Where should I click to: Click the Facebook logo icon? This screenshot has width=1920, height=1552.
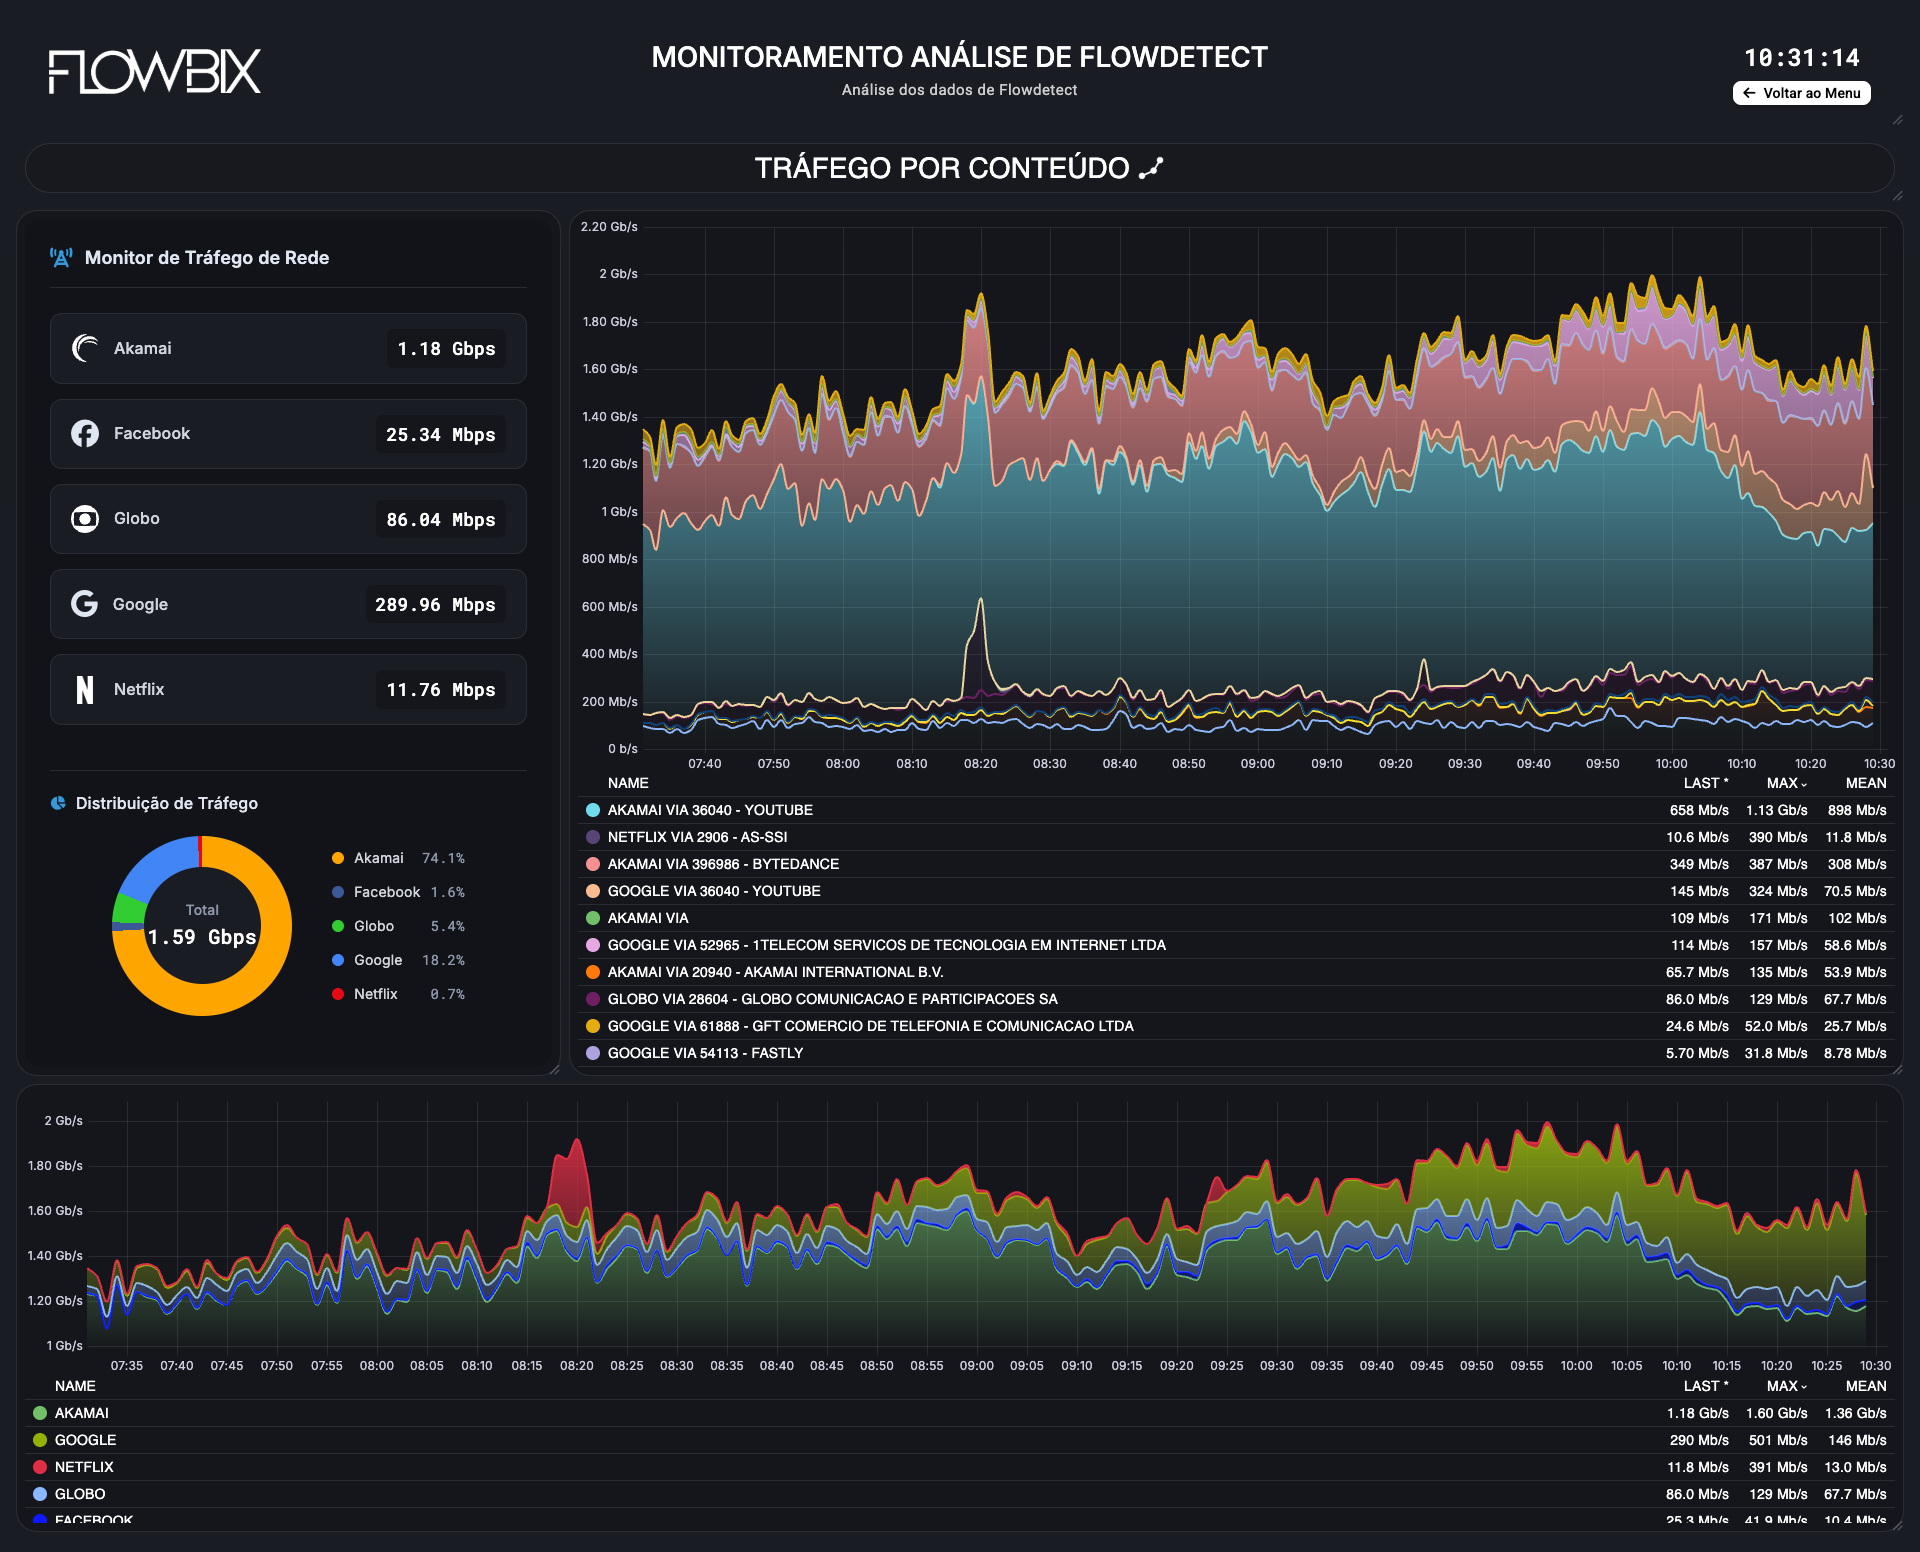(85, 433)
